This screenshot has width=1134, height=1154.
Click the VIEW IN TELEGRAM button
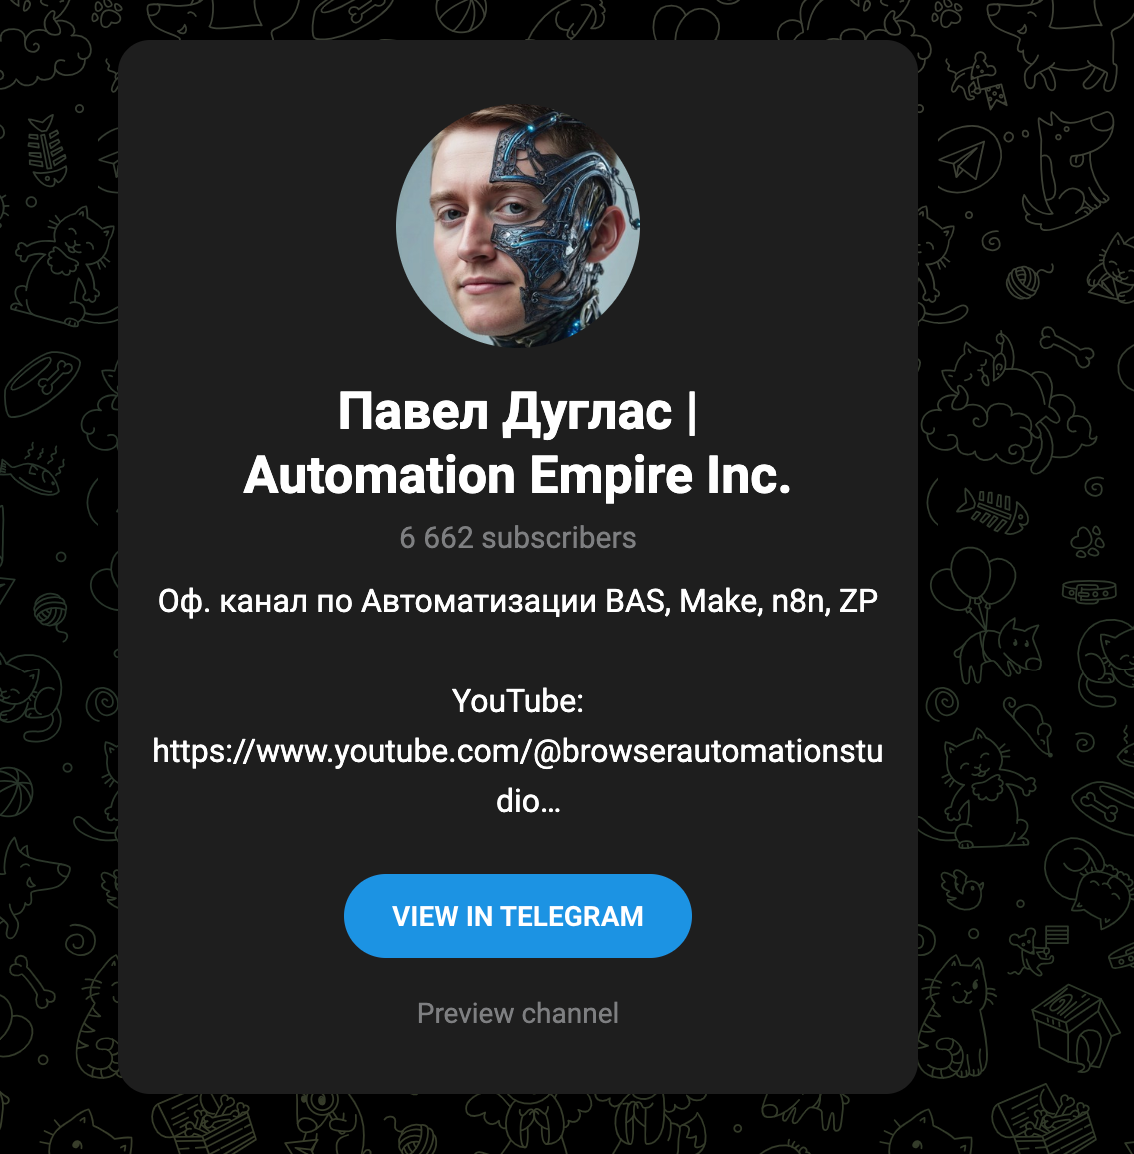pos(517,916)
